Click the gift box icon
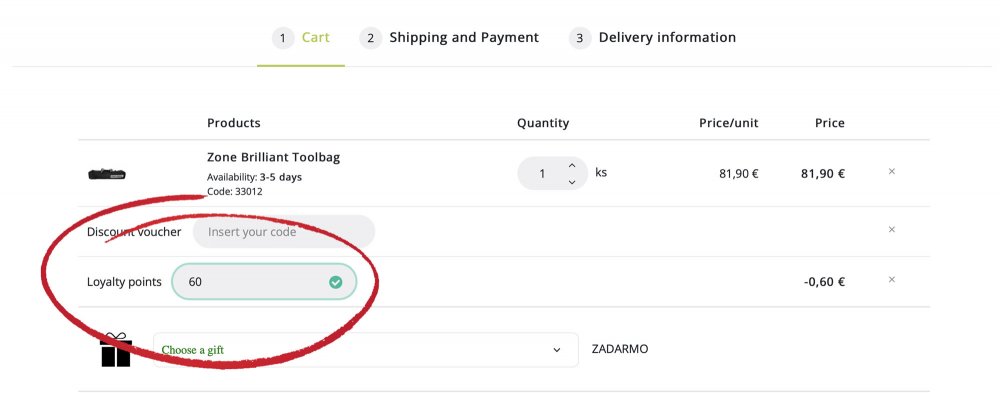 coord(115,350)
